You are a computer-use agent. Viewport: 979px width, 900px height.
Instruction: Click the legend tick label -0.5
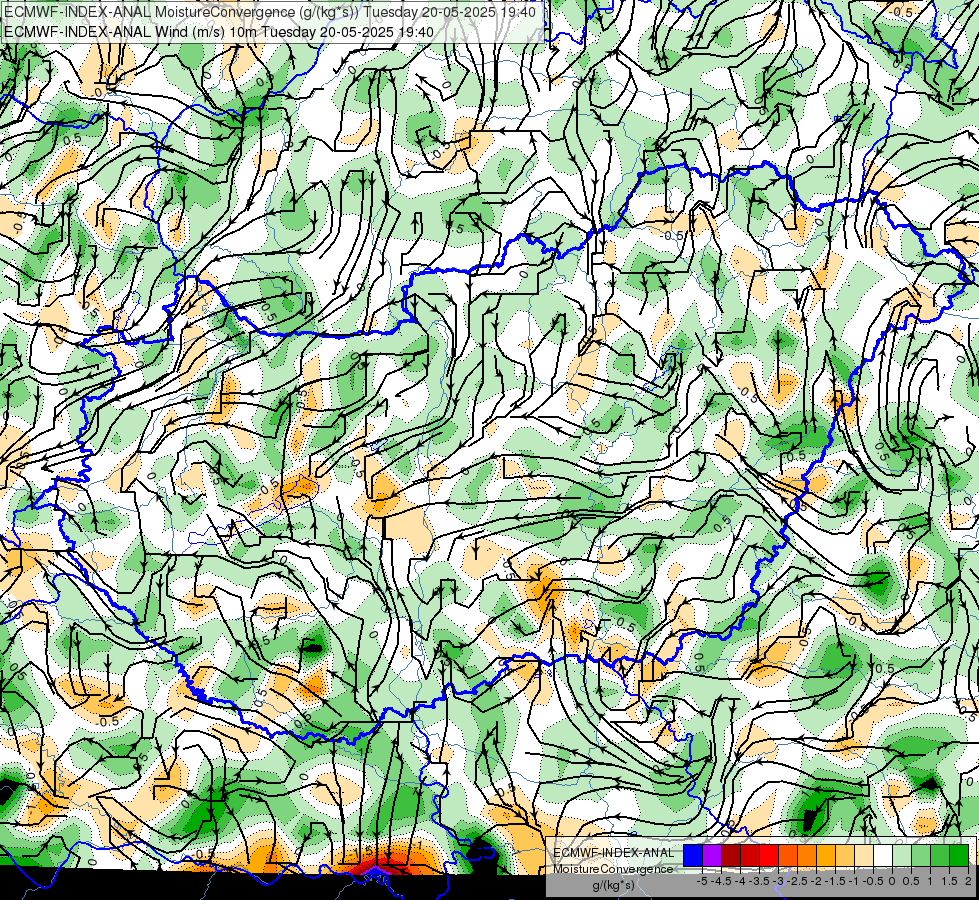coord(873,881)
